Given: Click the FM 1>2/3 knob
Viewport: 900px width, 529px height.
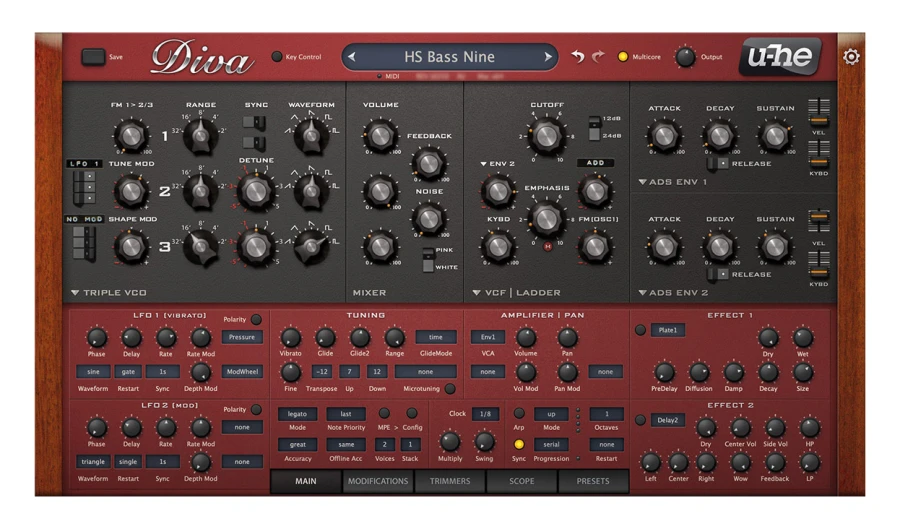Looking at the screenshot, I should coord(131,136).
